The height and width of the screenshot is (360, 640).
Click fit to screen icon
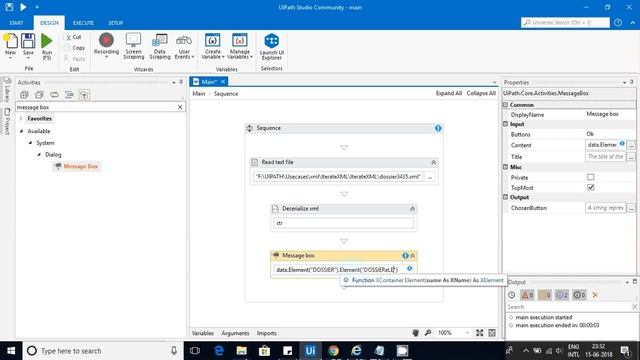480,333
